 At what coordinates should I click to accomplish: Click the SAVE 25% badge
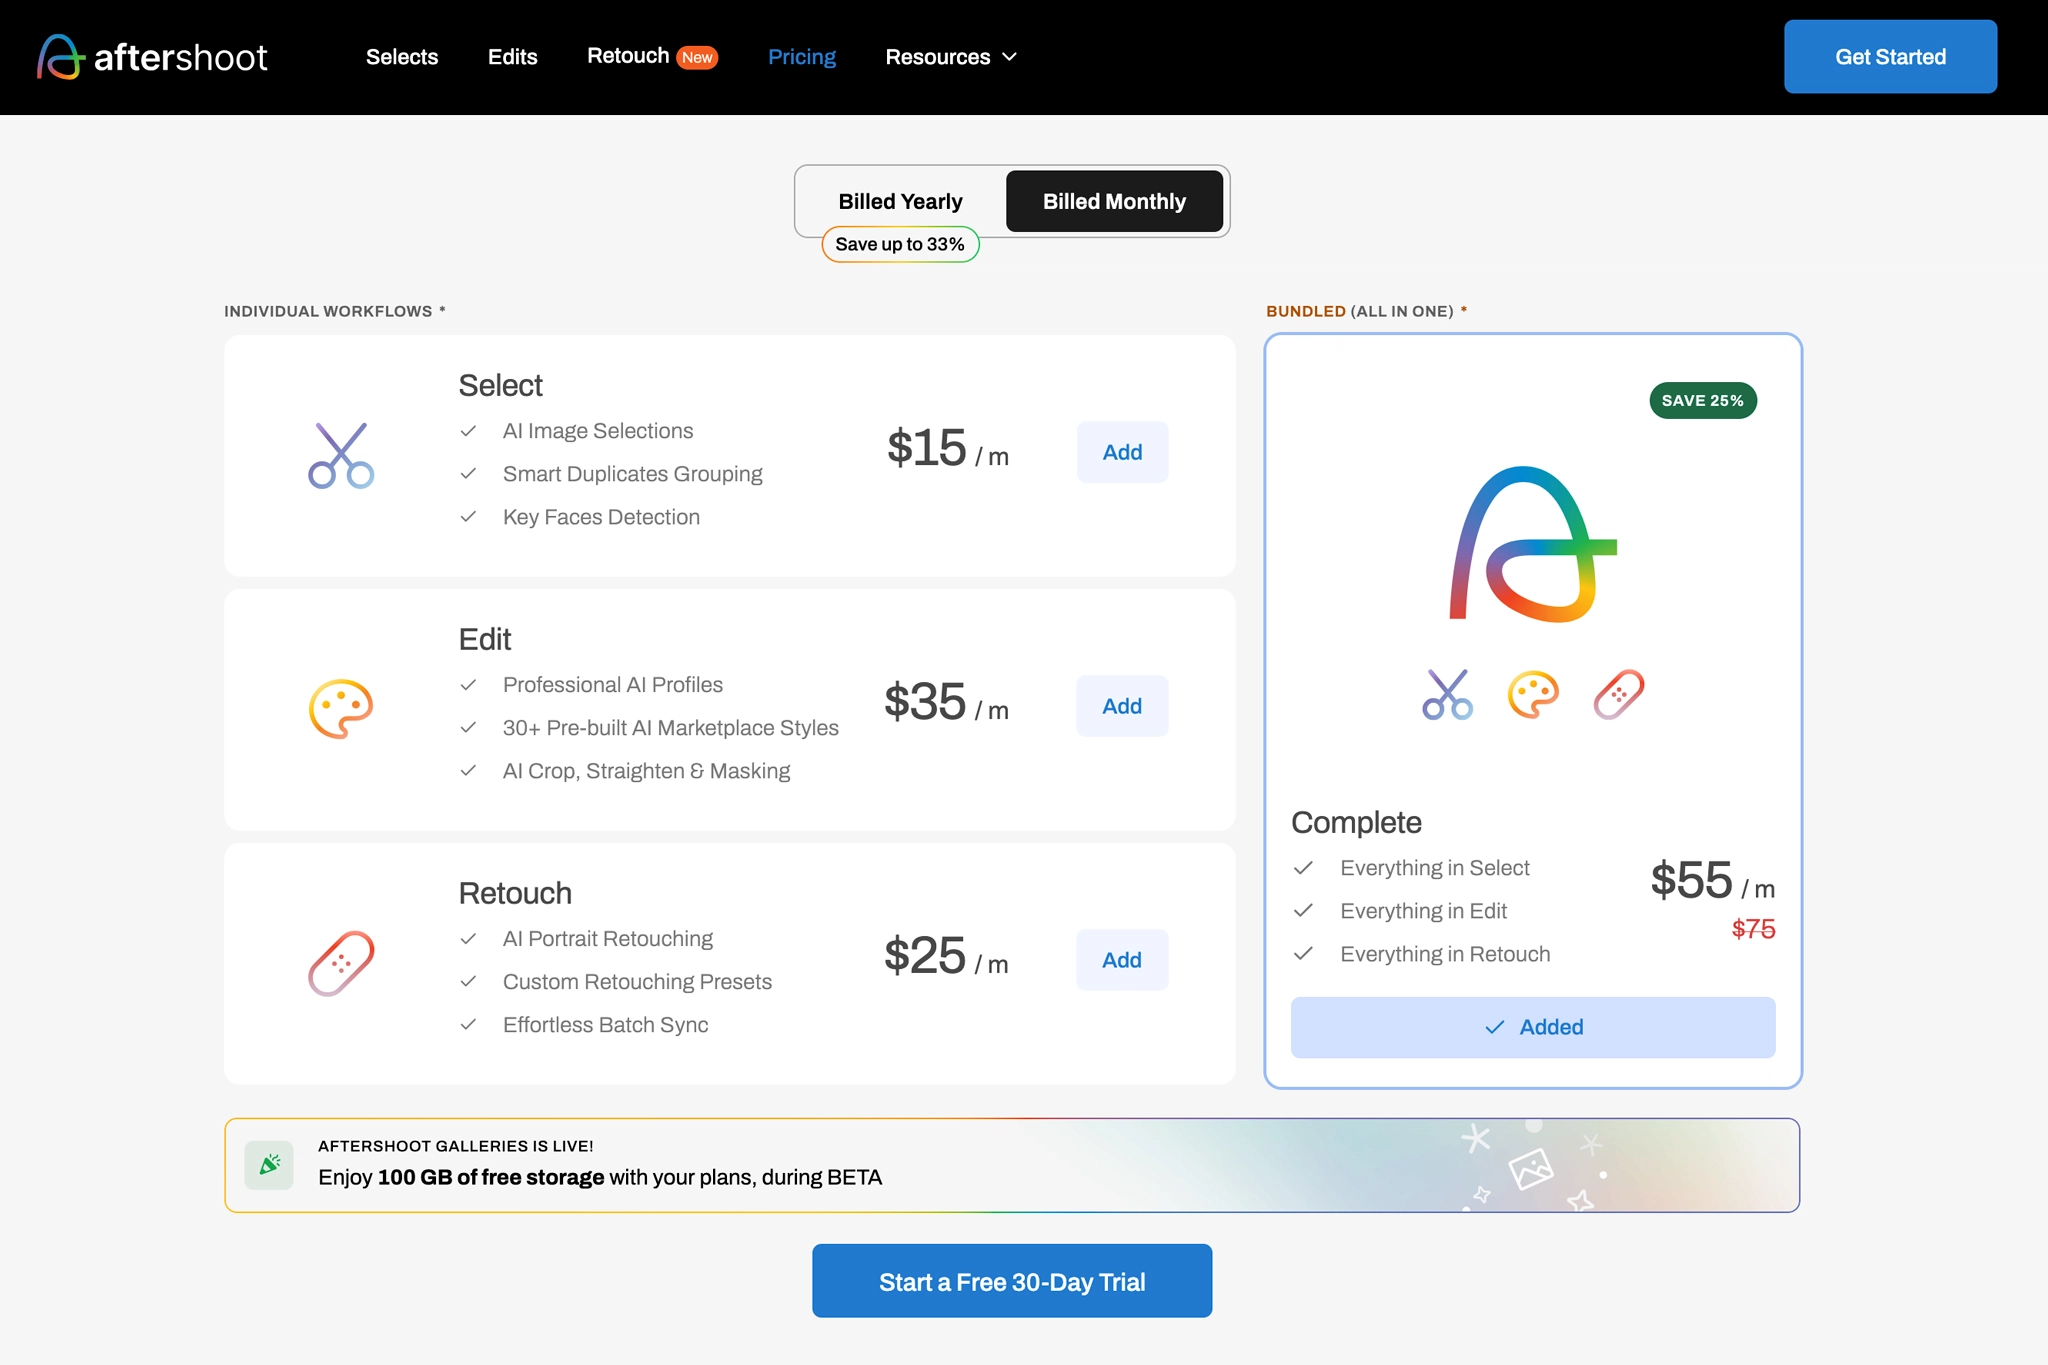[1703, 400]
